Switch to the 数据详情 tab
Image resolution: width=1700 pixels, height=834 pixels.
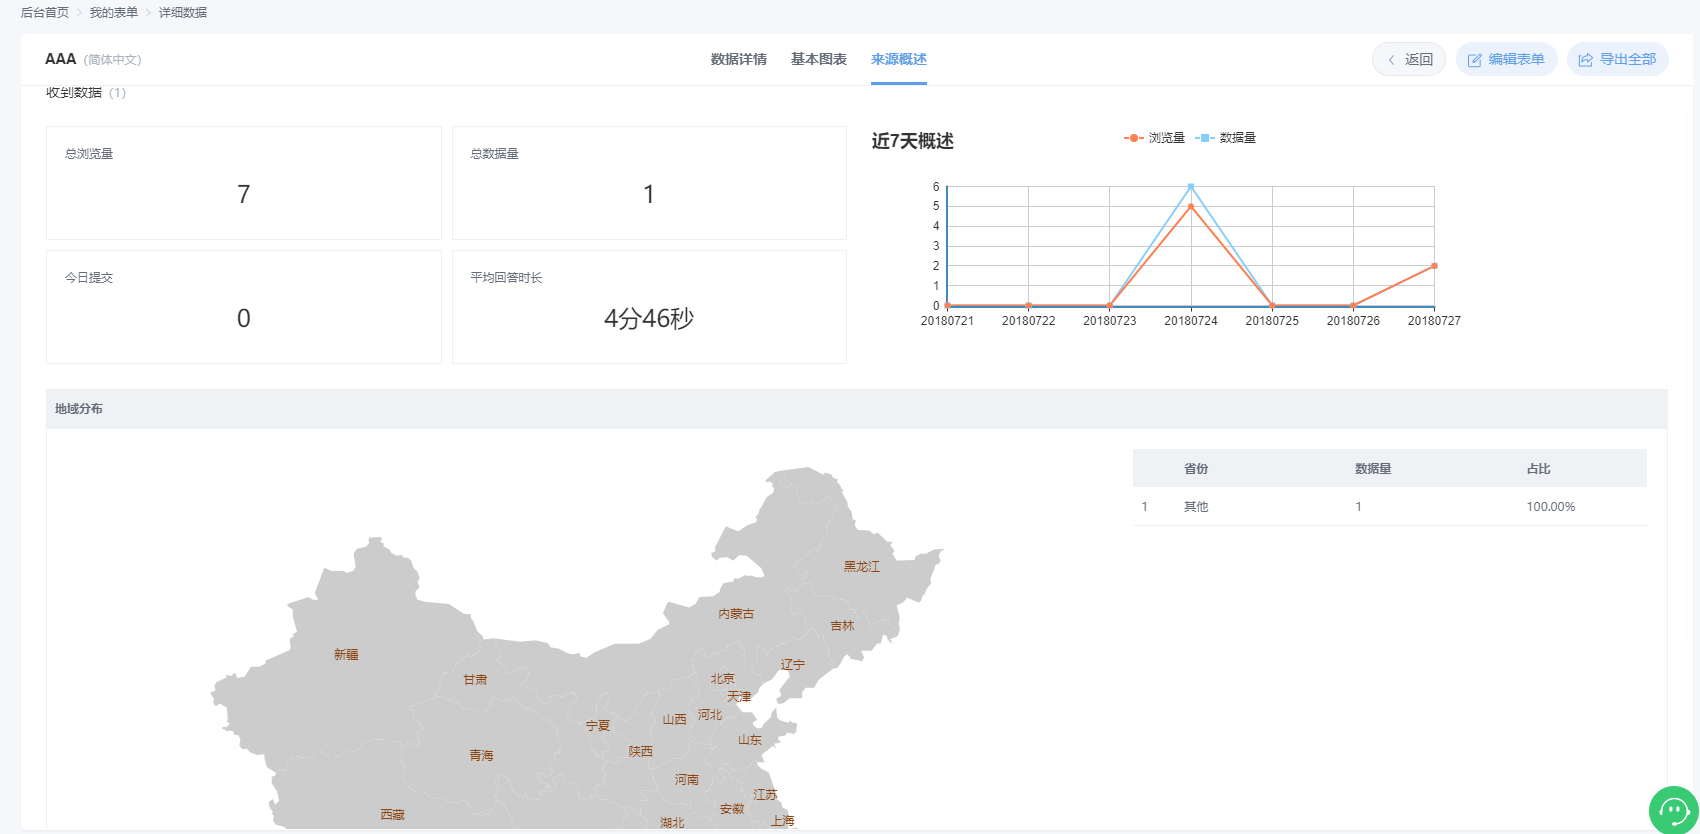pos(738,60)
